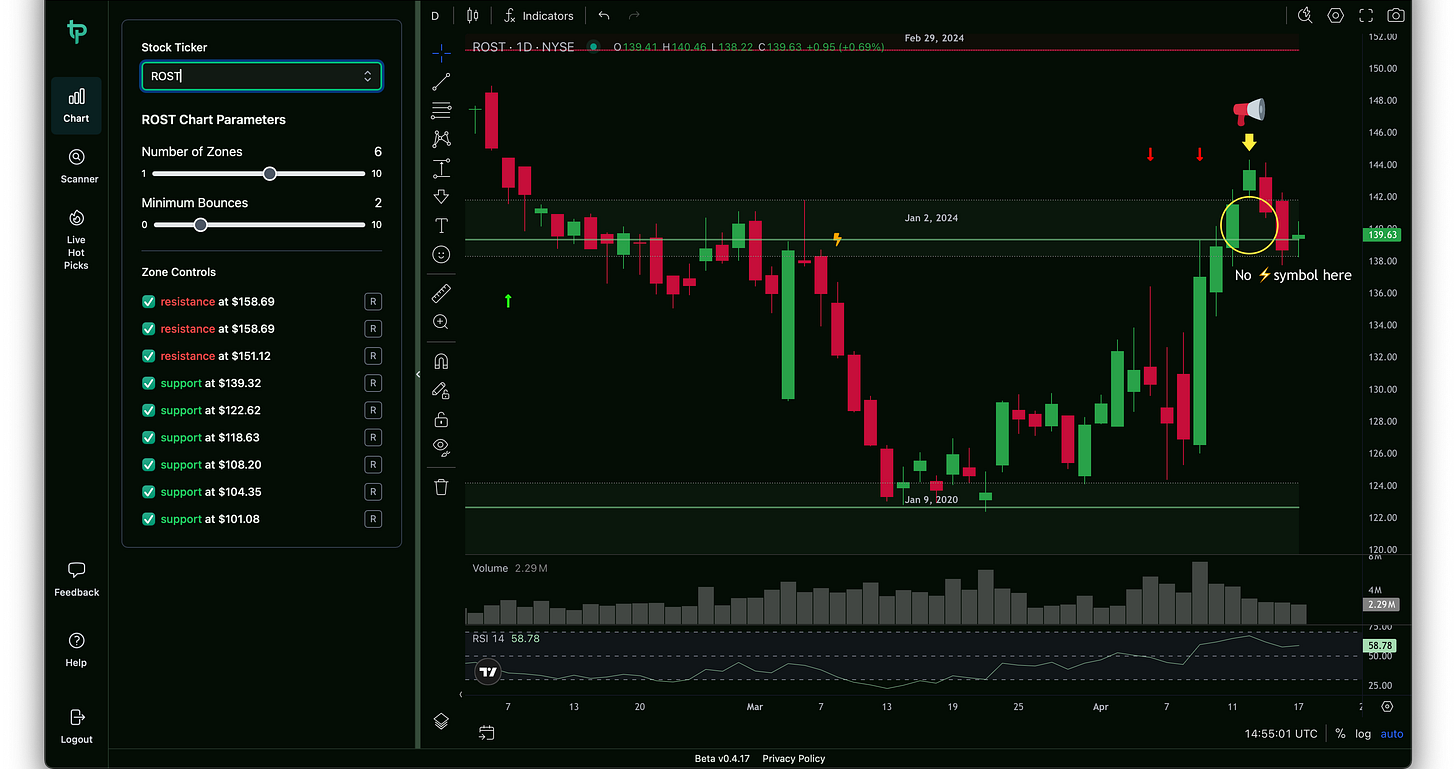The image size is (1456, 769).
Task: Open the Chart section in the sidebar
Action: click(x=76, y=106)
